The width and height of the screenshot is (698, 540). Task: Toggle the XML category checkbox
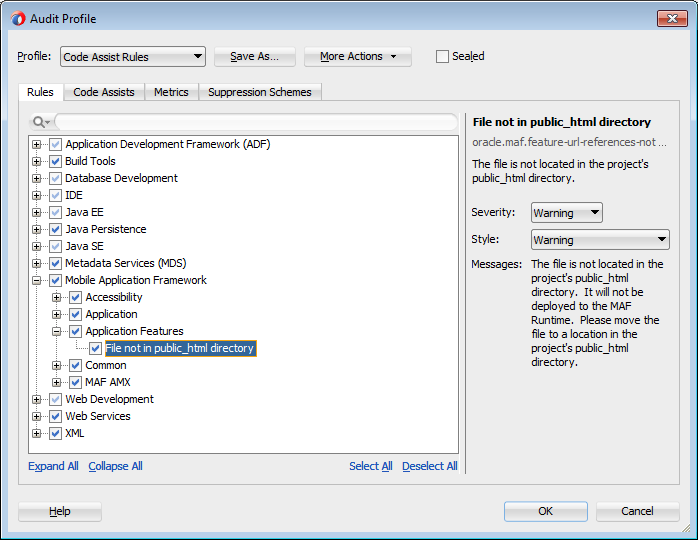55,433
